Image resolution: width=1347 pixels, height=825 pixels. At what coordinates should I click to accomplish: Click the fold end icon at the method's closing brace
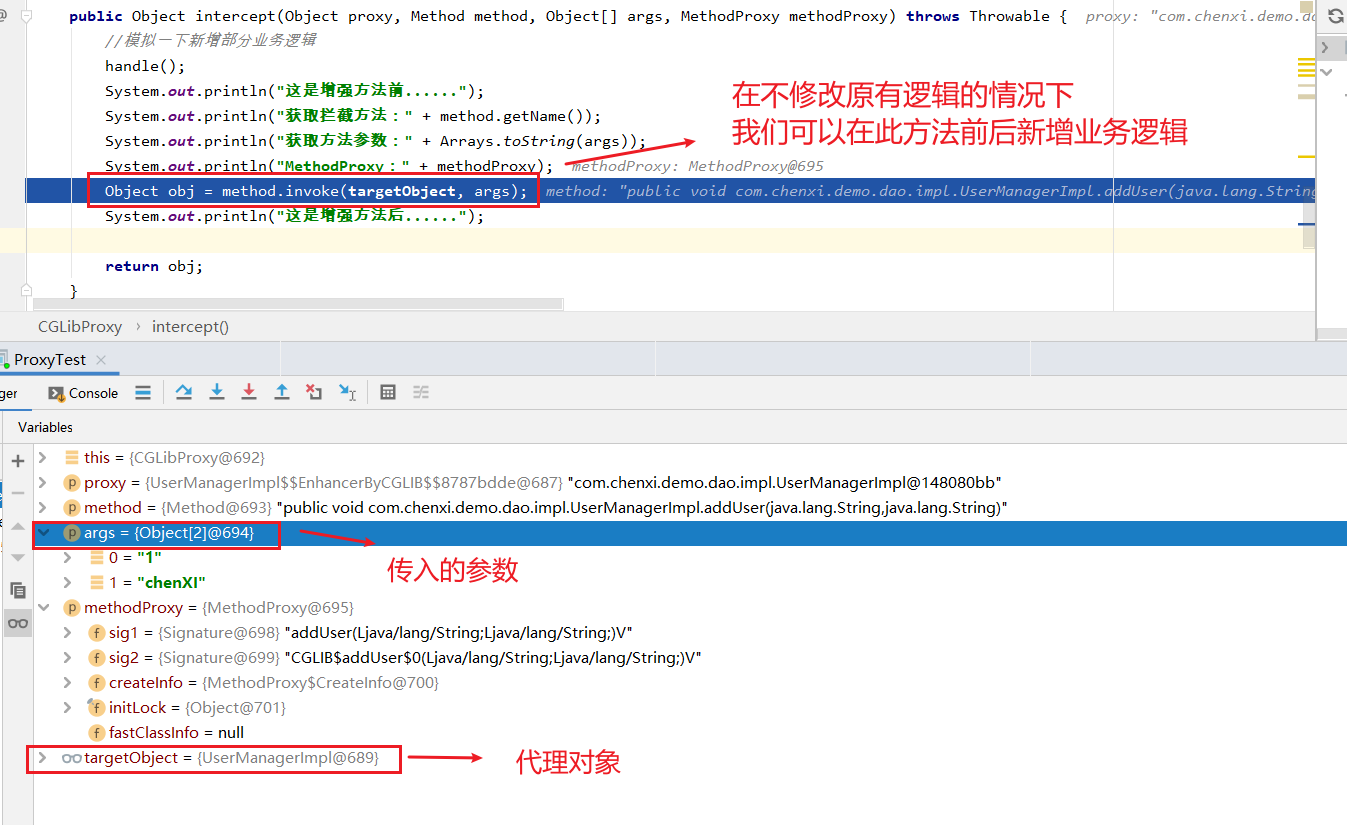[27, 290]
